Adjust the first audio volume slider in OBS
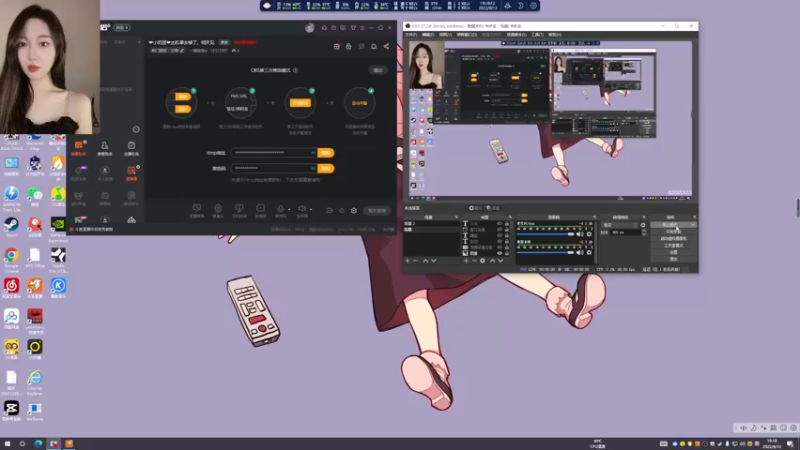 click(x=545, y=234)
